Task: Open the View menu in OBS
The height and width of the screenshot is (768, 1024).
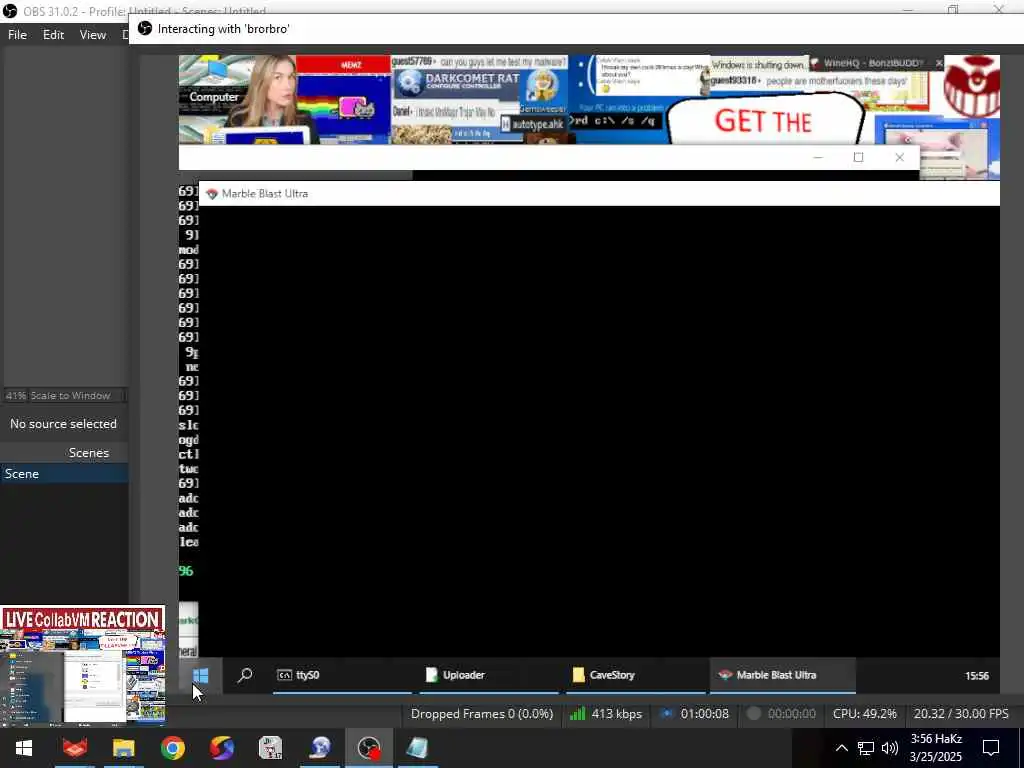Action: pyautogui.click(x=93, y=35)
